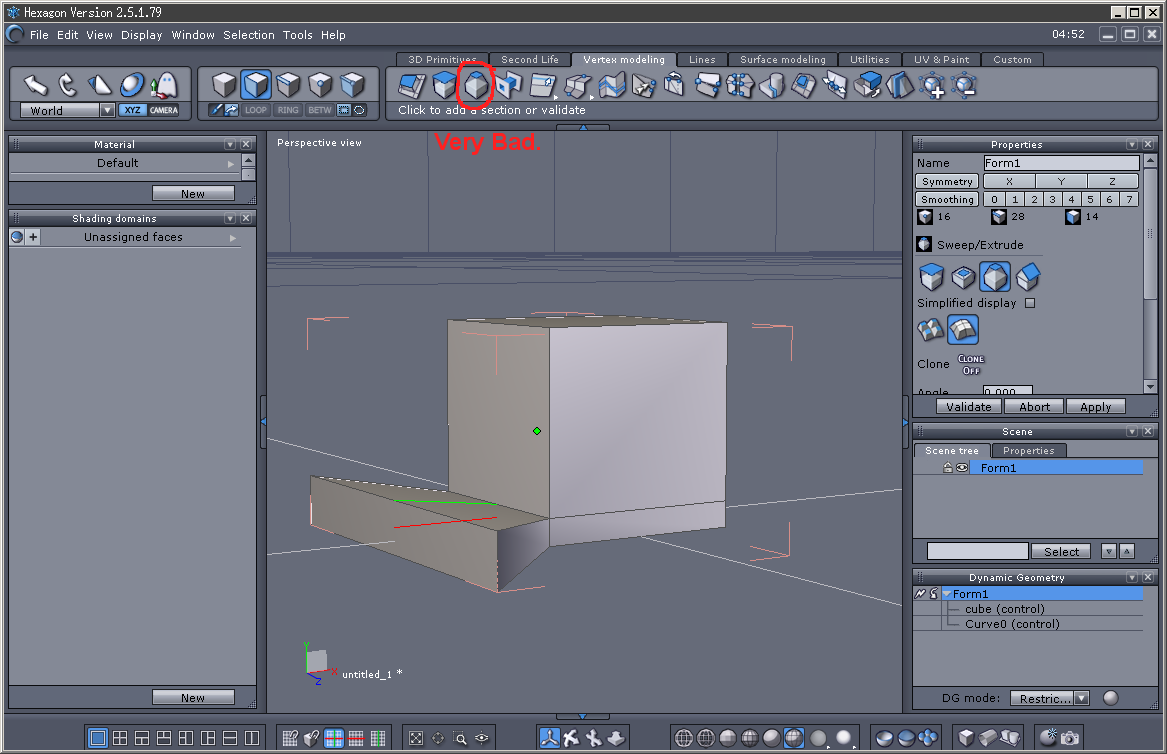Enable the Simplified display checkbox
Screen dimensions: 1167x754
(x=1030, y=303)
